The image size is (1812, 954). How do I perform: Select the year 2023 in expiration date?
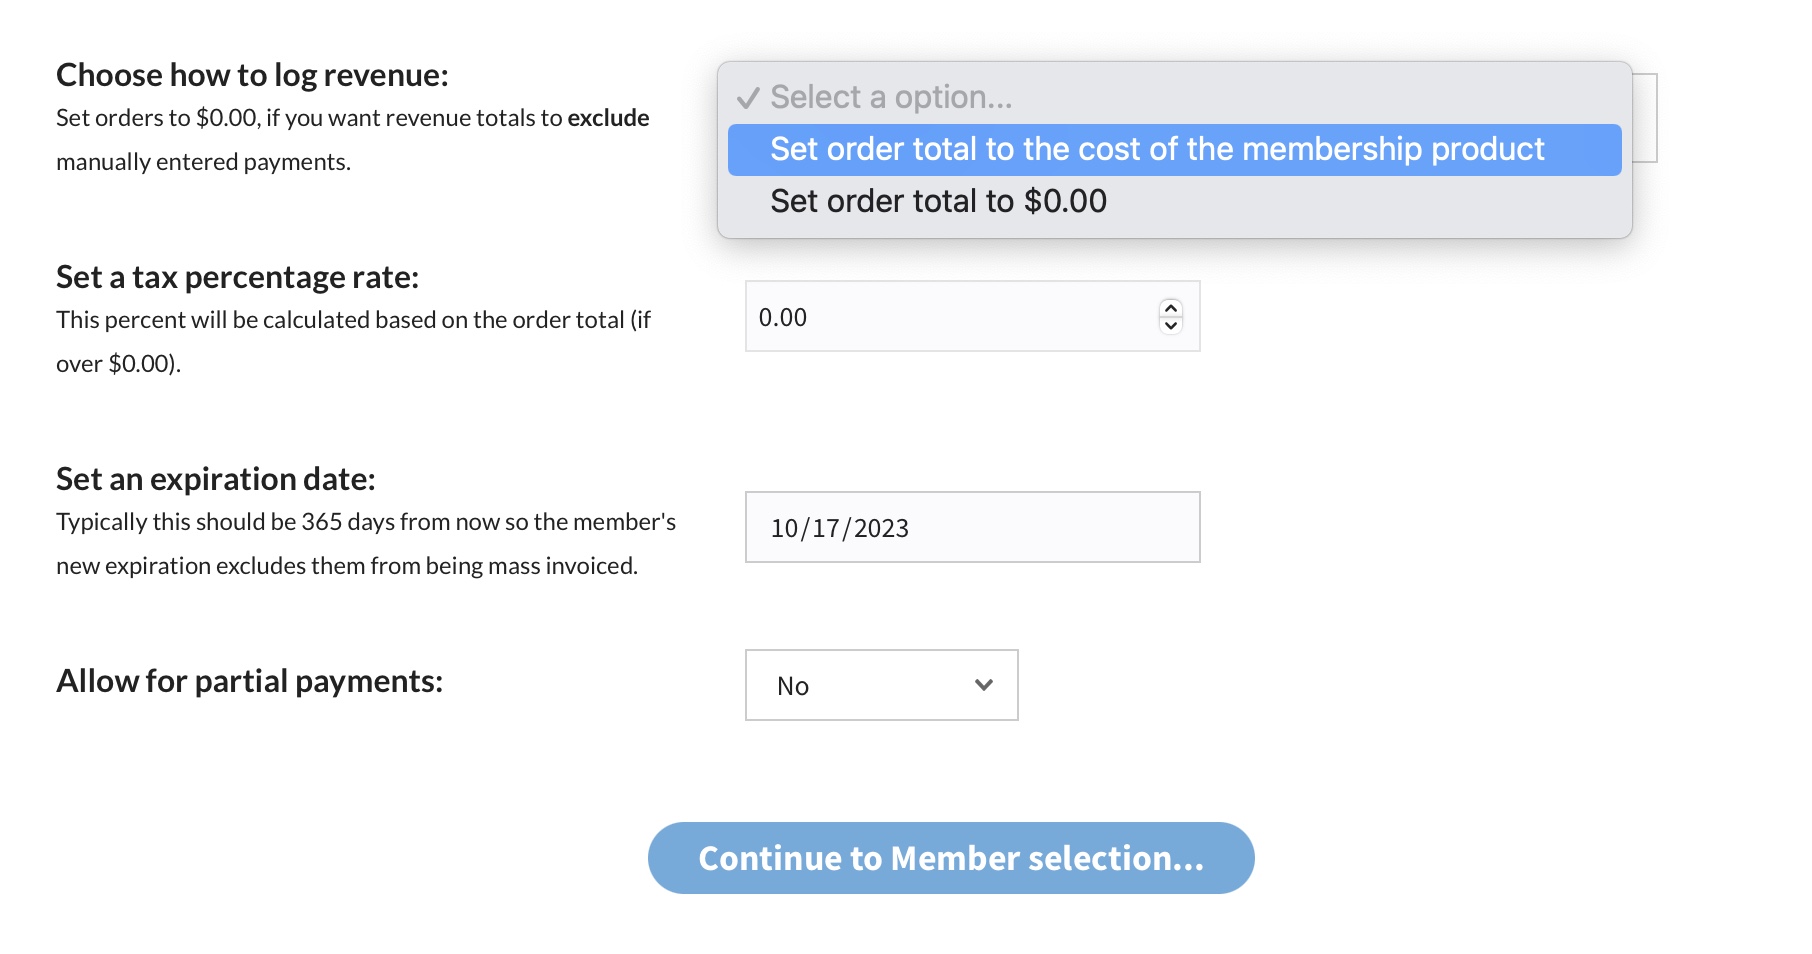coord(881,528)
